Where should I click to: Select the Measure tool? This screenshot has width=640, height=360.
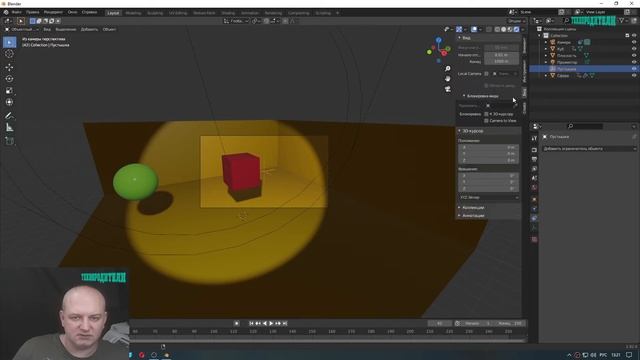tap(9, 127)
